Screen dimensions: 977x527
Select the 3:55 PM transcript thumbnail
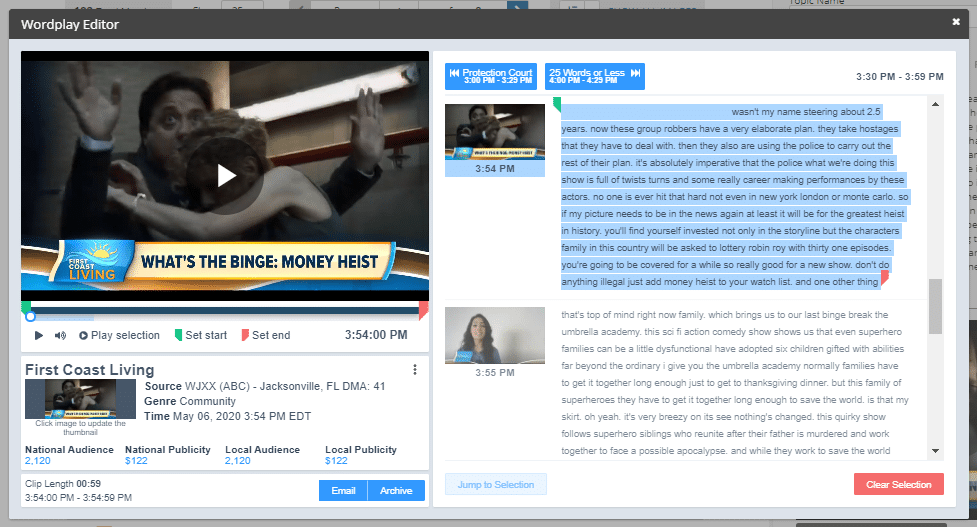click(x=495, y=335)
